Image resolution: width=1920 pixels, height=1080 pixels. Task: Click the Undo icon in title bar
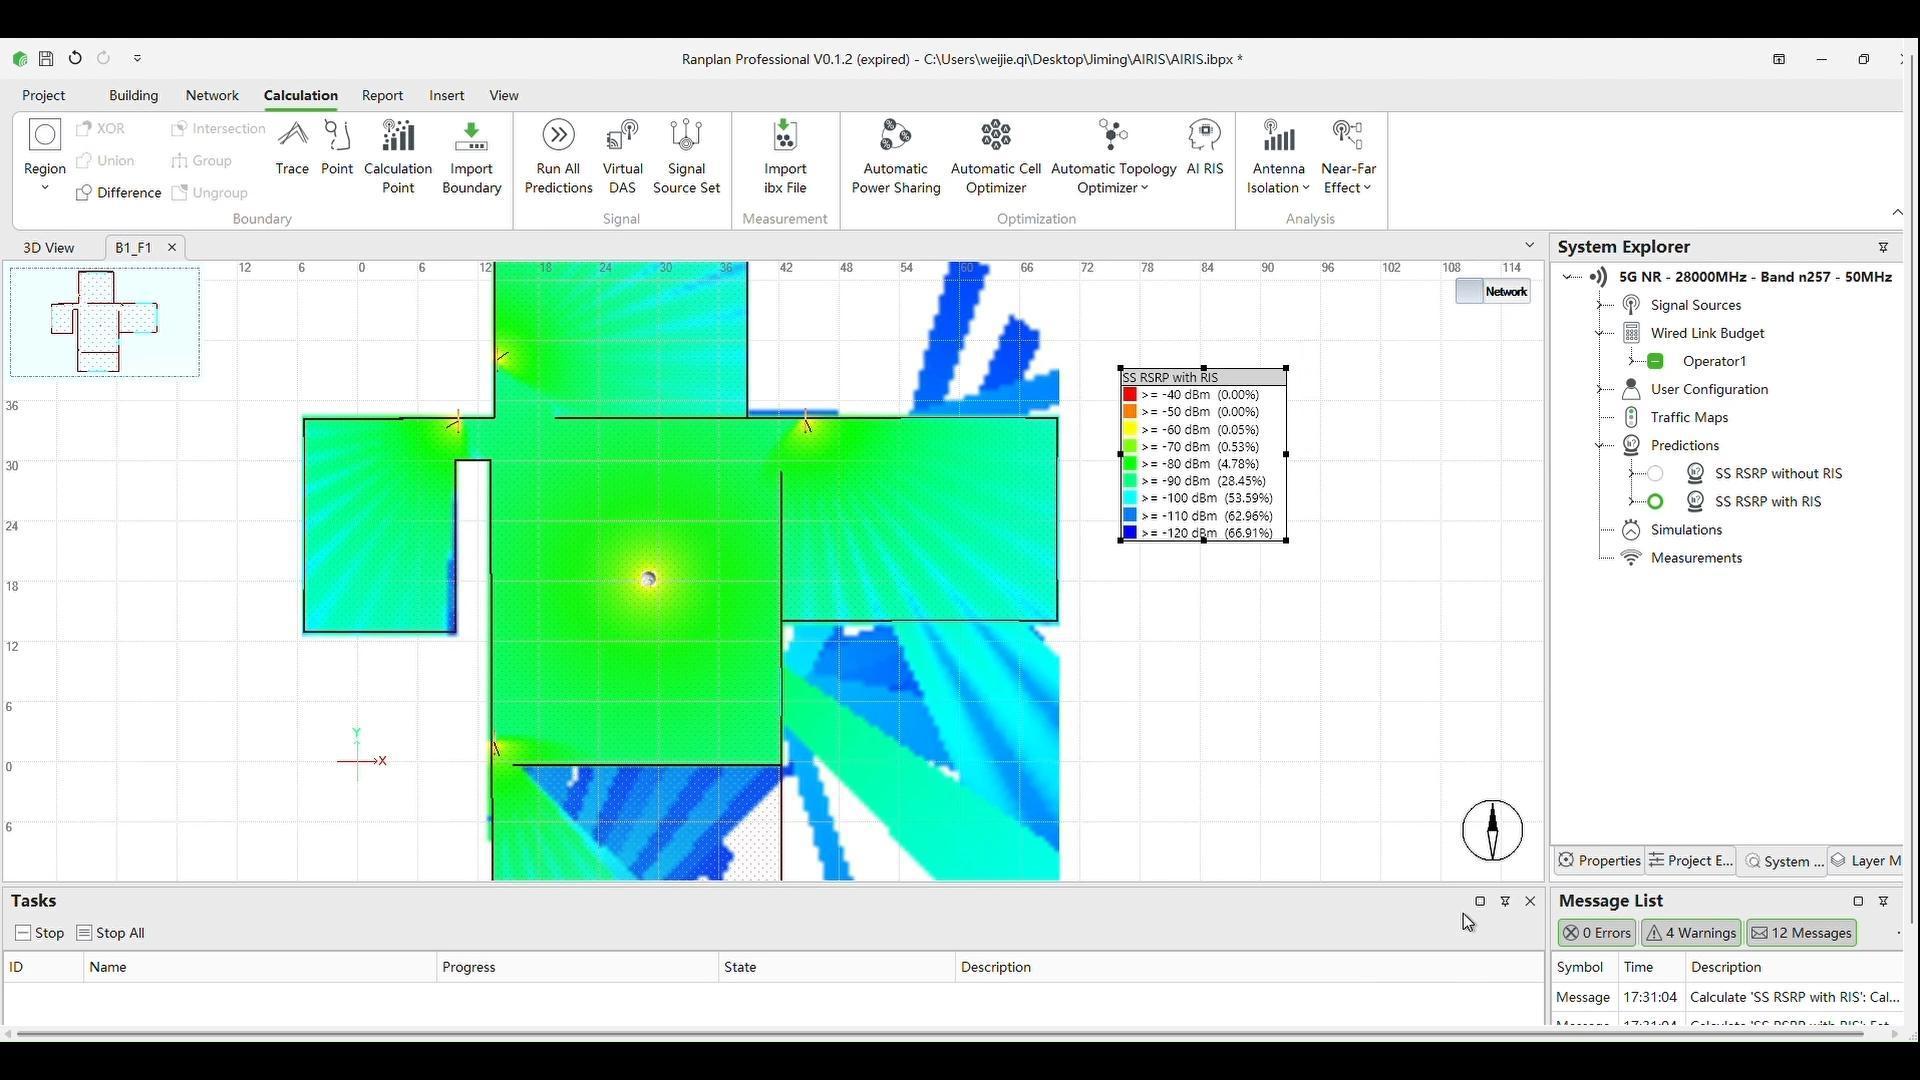coord(75,59)
